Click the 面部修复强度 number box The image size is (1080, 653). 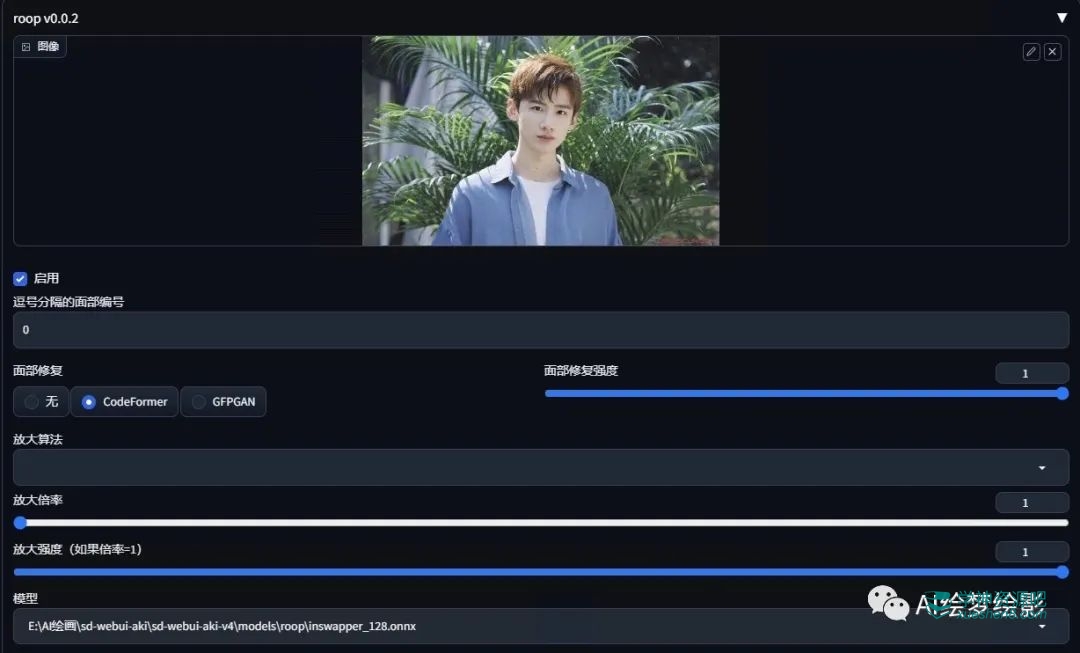(1032, 373)
